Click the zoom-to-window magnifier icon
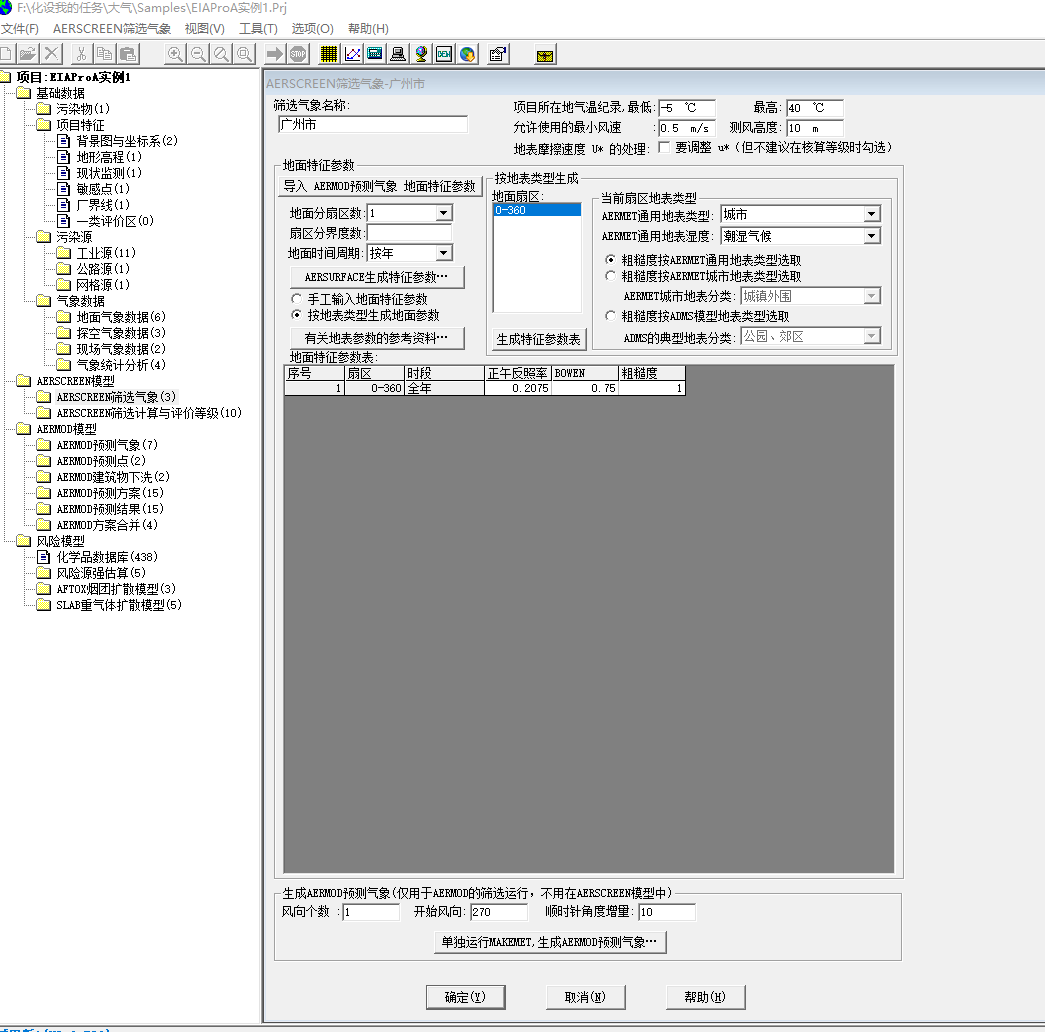 tap(245, 54)
